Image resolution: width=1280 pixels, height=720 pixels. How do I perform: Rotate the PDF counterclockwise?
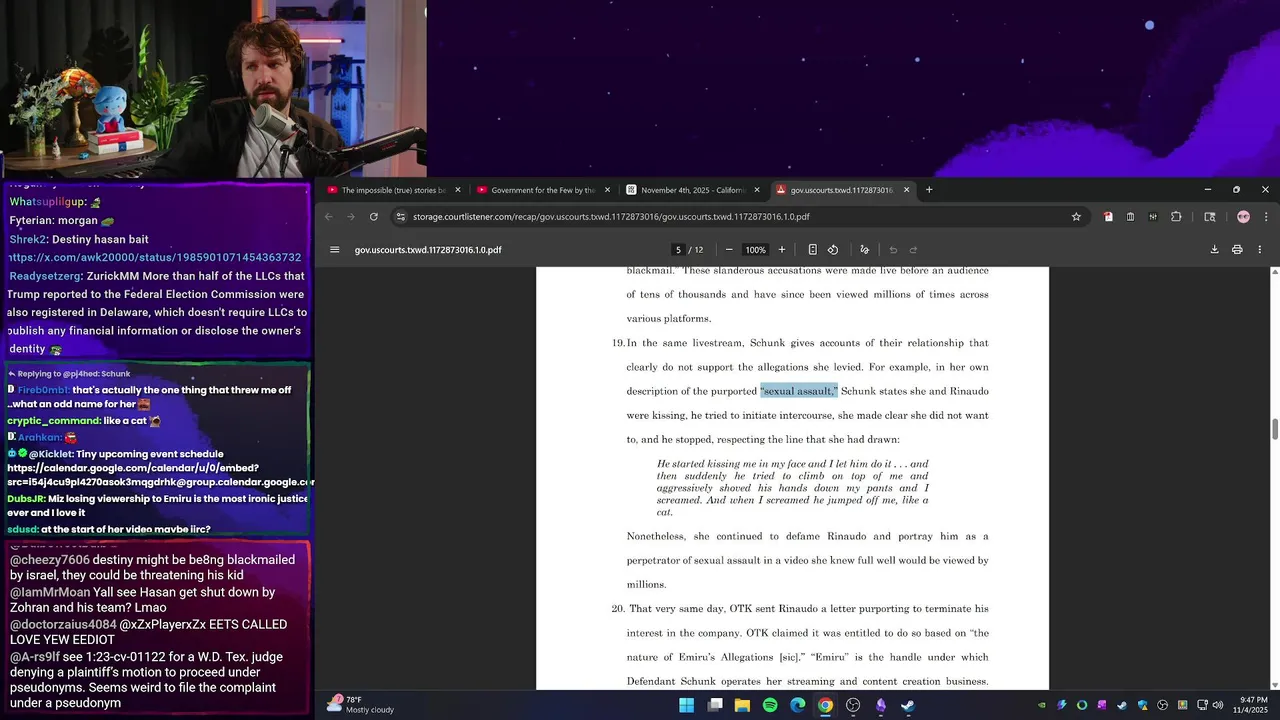(833, 250)
